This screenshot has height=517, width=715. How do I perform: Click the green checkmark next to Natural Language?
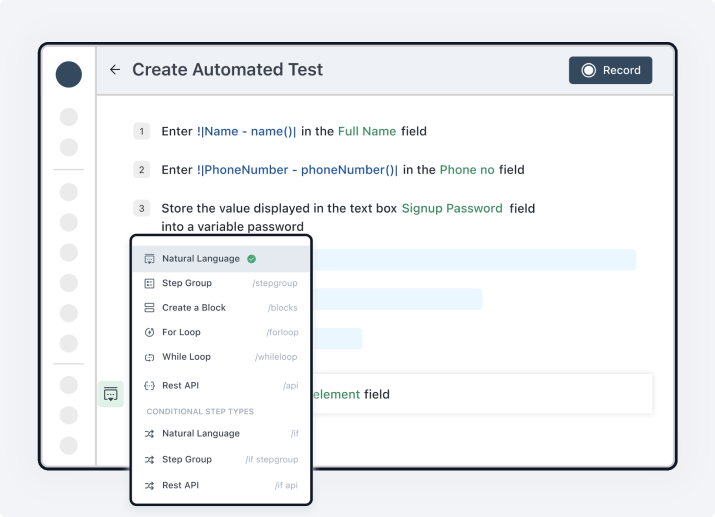pos(252,259)
